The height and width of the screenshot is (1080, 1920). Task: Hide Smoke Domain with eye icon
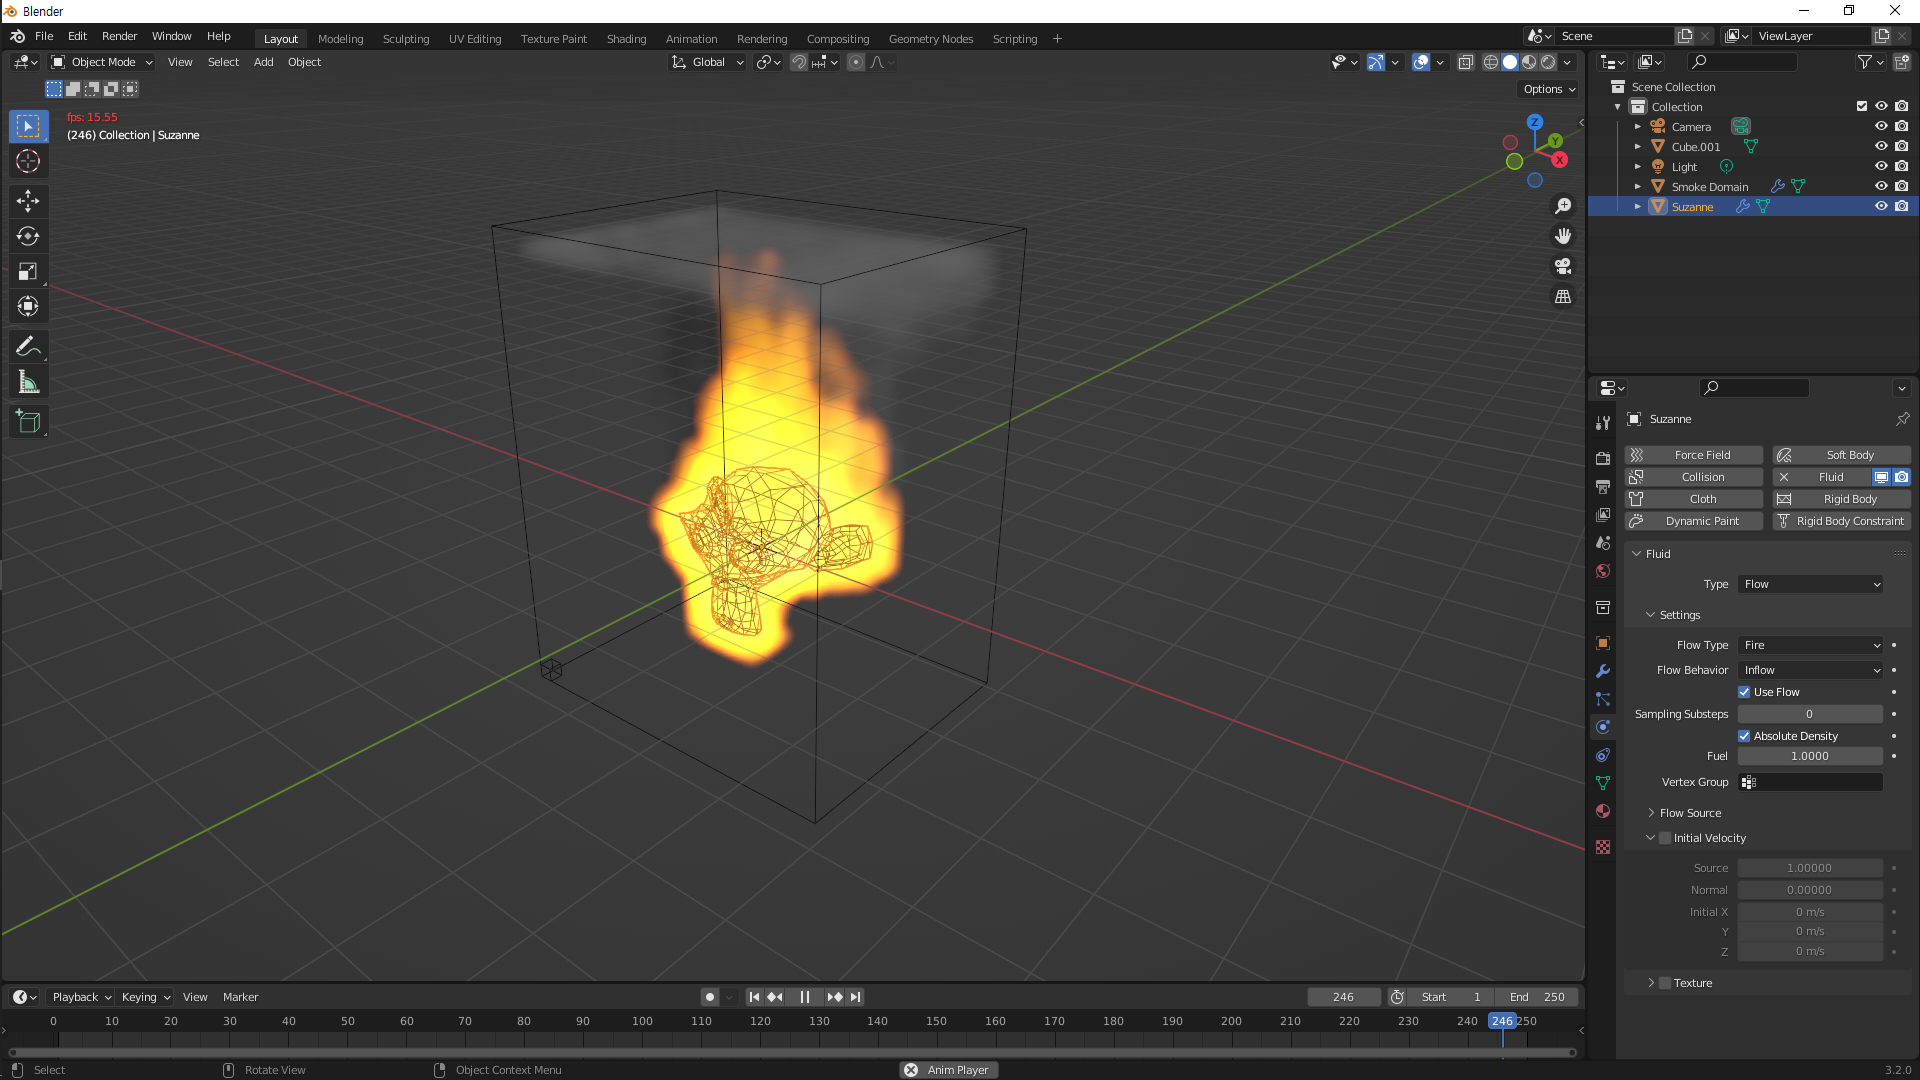click(x=1881, y=187)
